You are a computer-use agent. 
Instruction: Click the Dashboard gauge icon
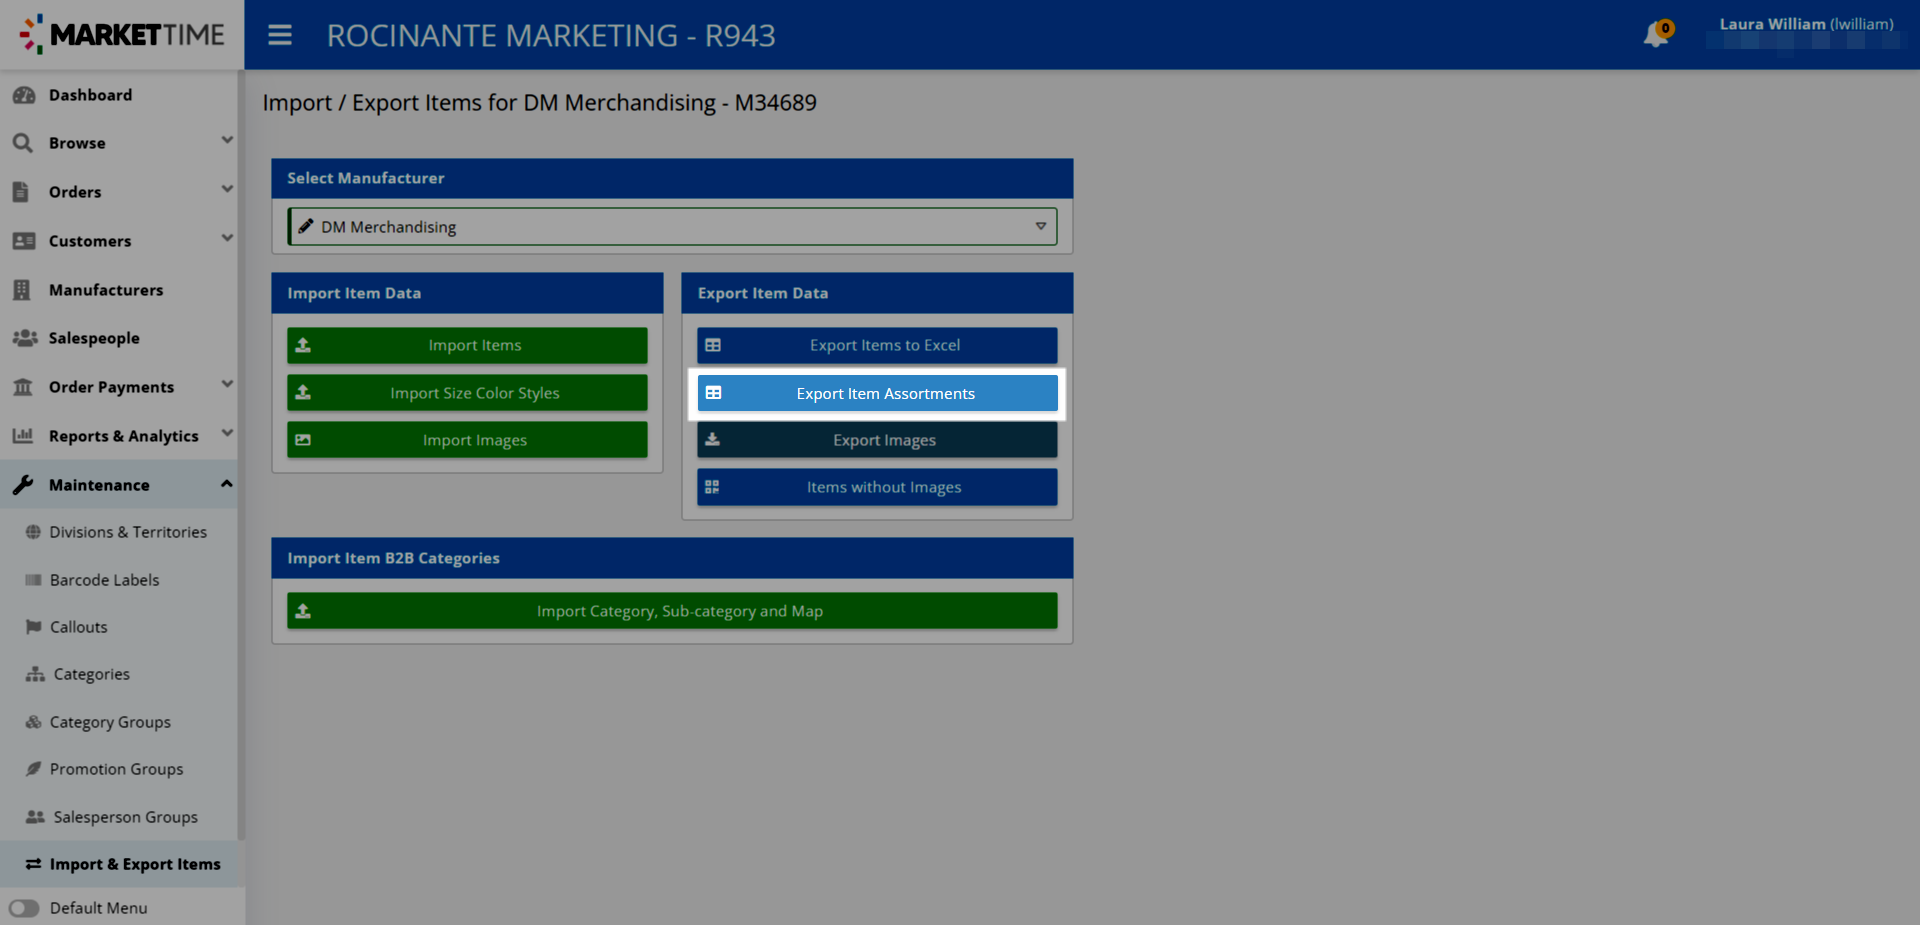[x=24, y=95]
